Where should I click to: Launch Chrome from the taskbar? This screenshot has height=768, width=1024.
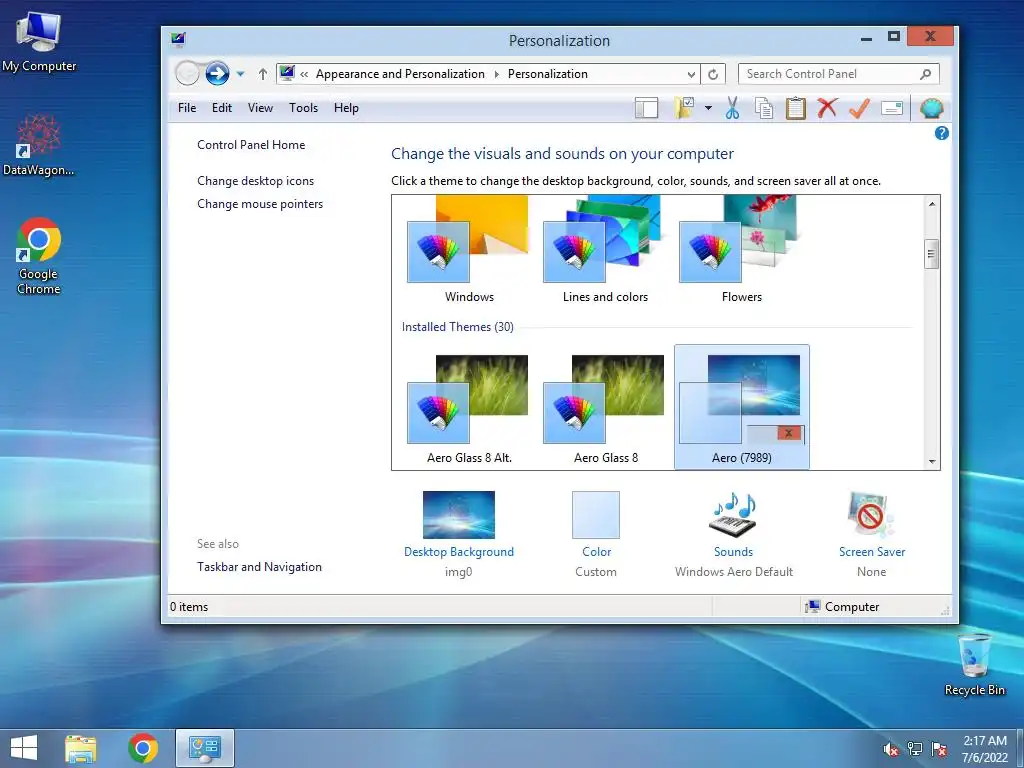(x=143, y=748)
